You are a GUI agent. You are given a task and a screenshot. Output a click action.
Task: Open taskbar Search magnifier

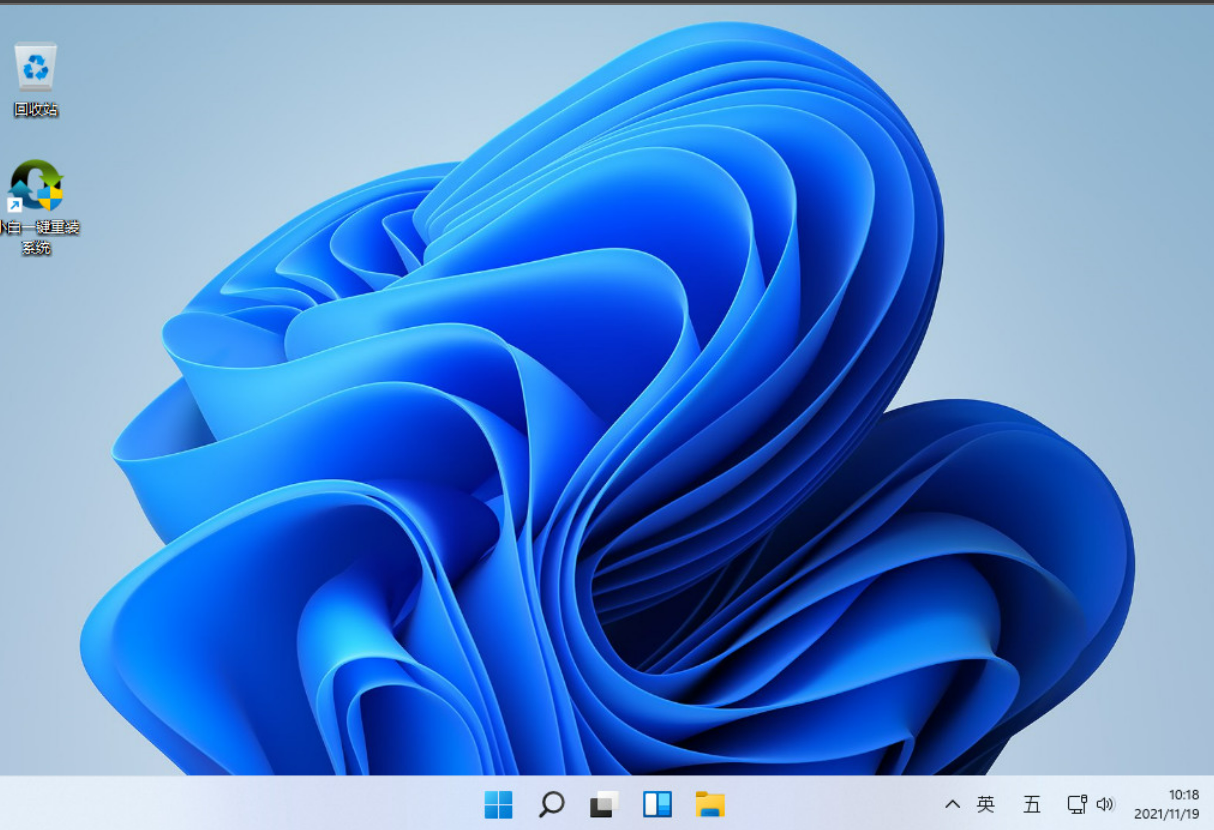tap(551, 804)
